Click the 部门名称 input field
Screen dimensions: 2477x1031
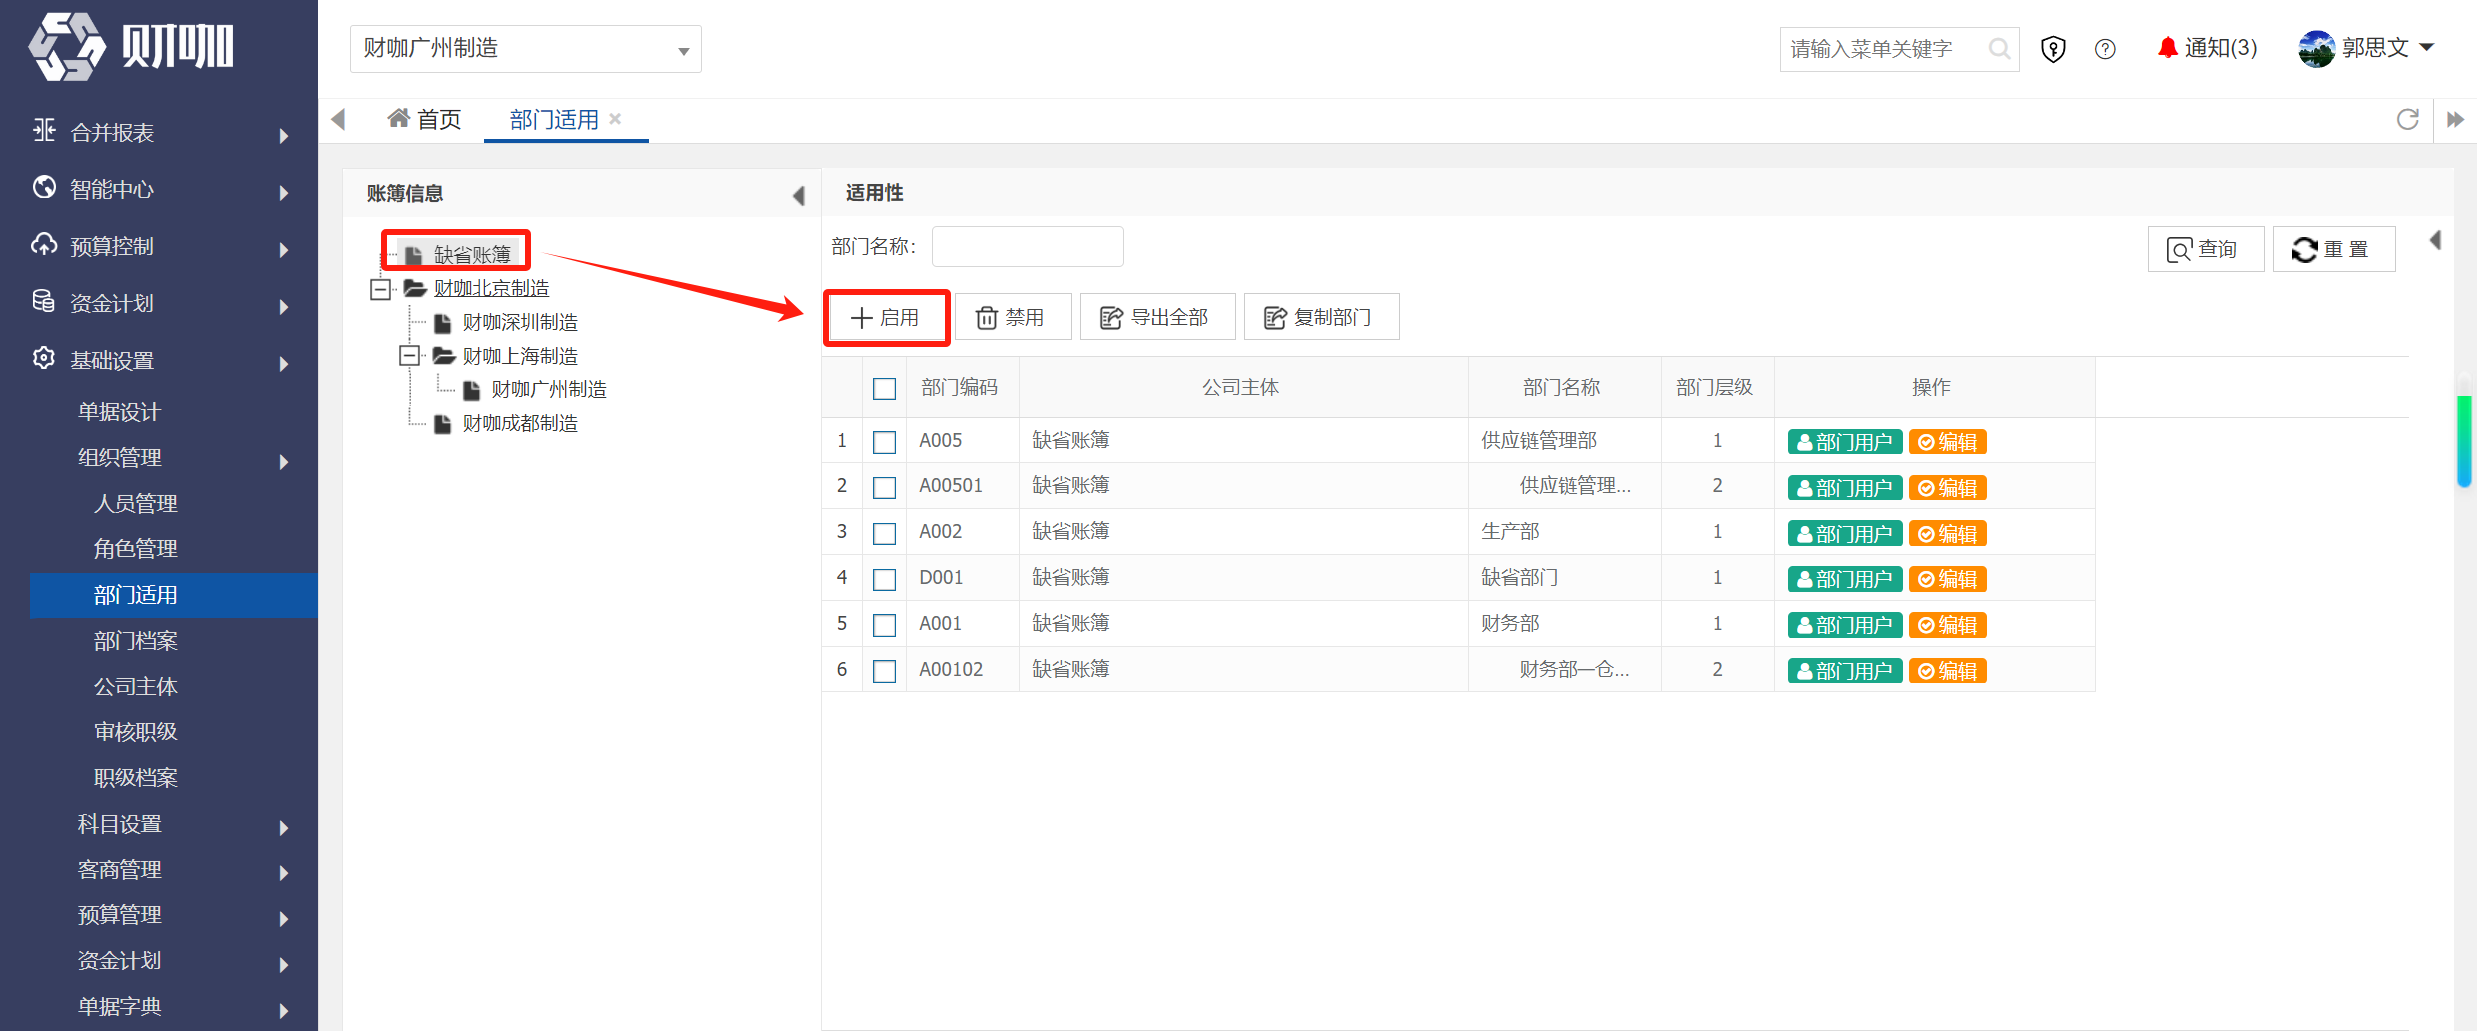(x=1027, y=247)
